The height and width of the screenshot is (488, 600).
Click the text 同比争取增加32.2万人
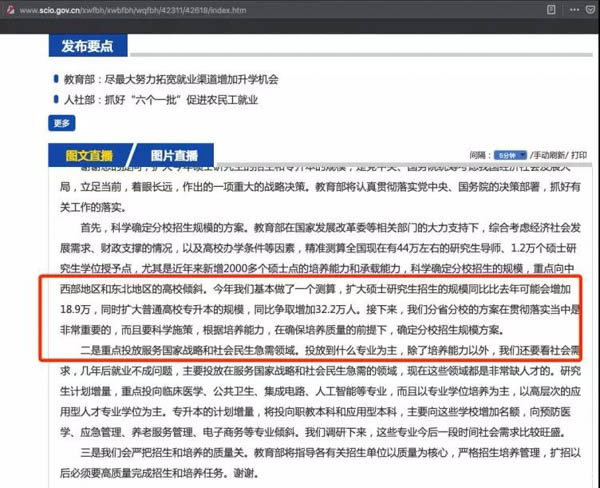(x=305, y=309)
